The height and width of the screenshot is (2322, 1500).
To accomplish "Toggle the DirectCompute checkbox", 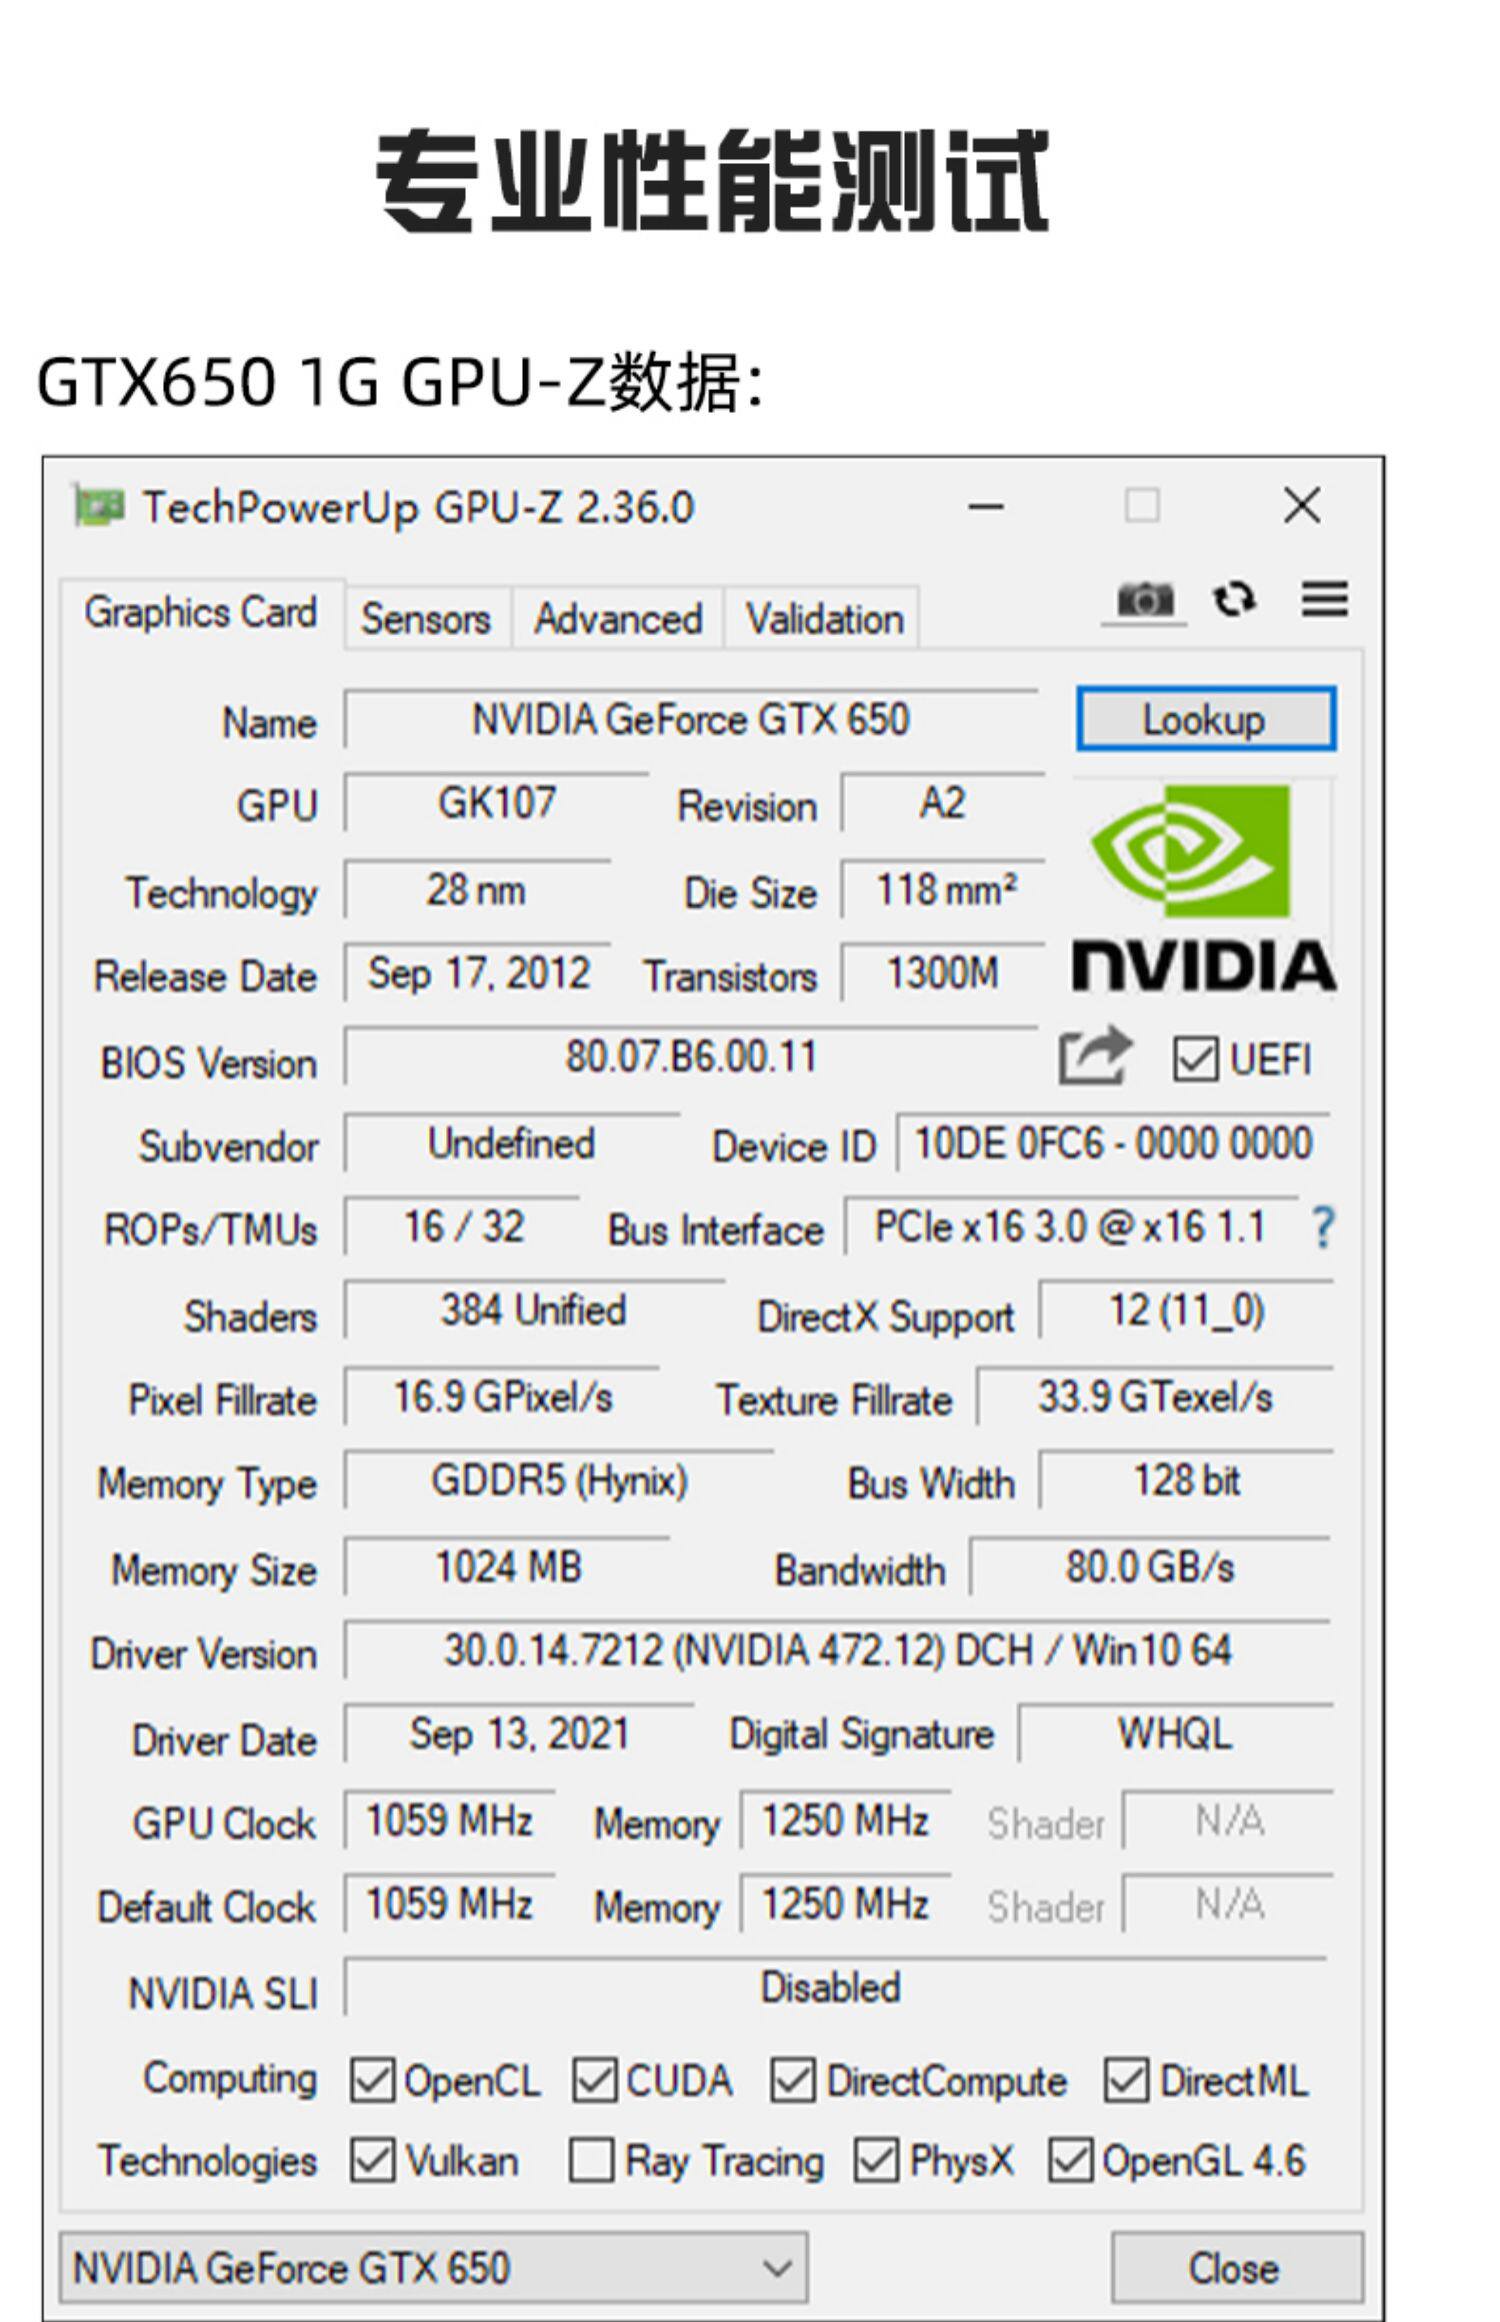I will (x=793, y=2079).
